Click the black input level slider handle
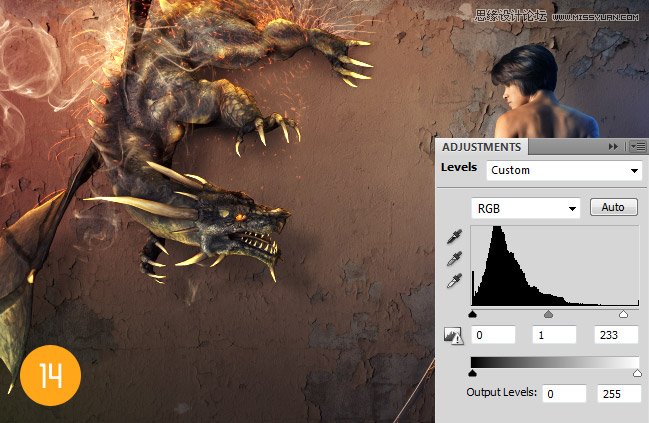This screenshot has height=423, width=649. point(472,314)
